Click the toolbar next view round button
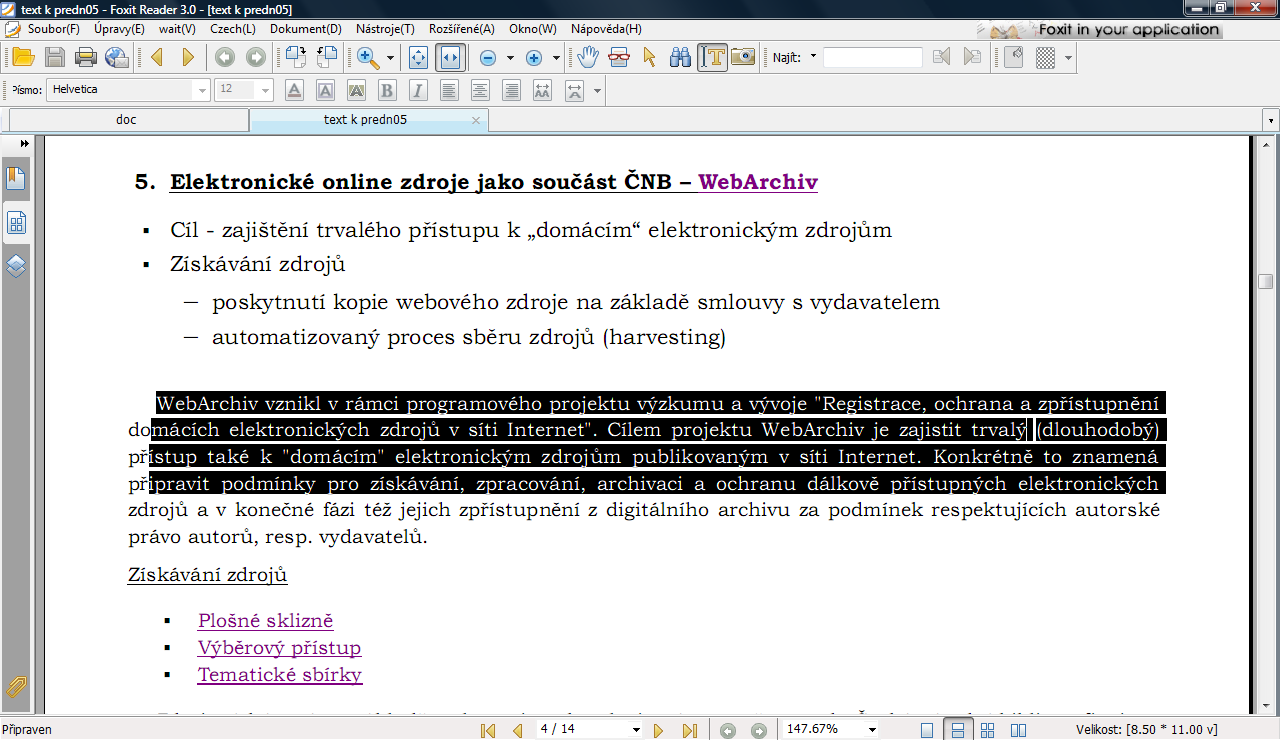The height and width of the screenshot is (740, 1280). (x=256, y=57)
